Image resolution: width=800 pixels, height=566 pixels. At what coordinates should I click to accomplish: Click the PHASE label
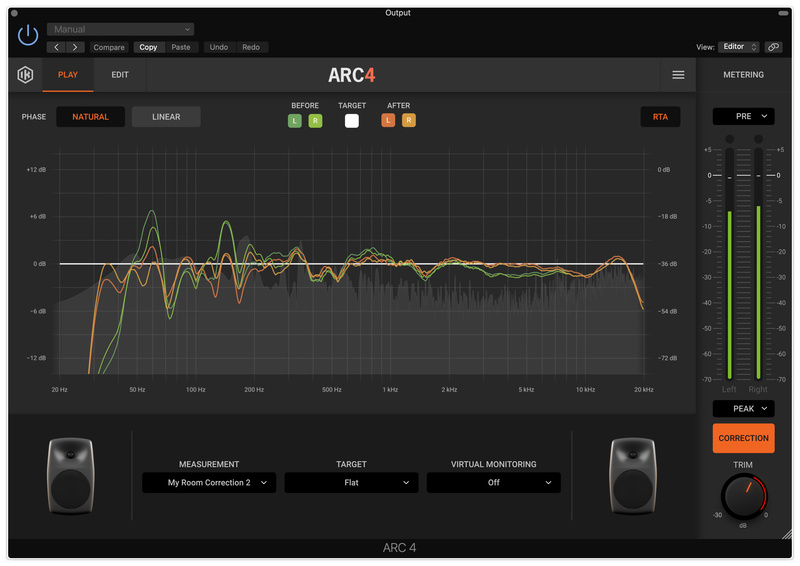(x=34, y=117)
